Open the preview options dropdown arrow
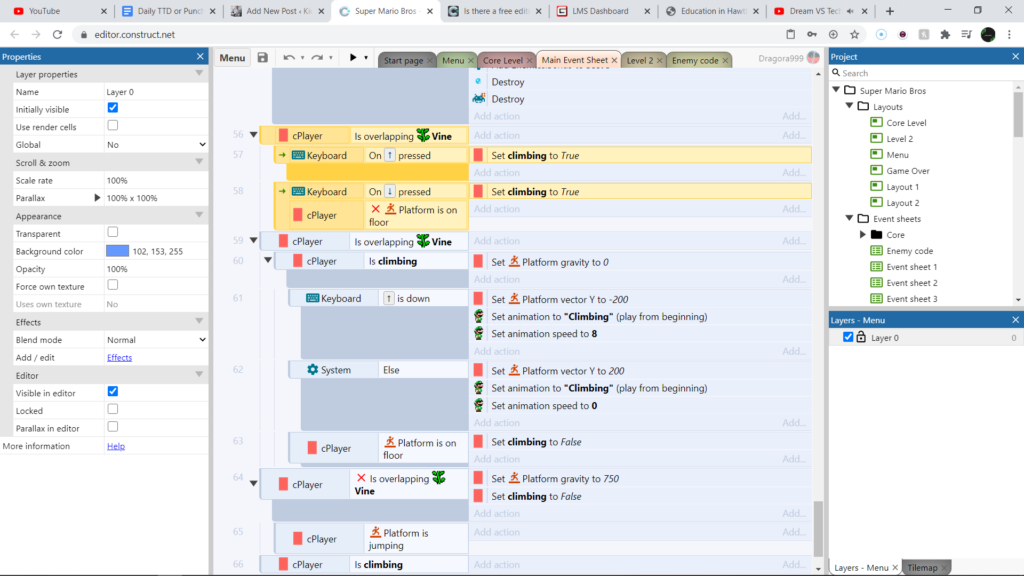 366,58
